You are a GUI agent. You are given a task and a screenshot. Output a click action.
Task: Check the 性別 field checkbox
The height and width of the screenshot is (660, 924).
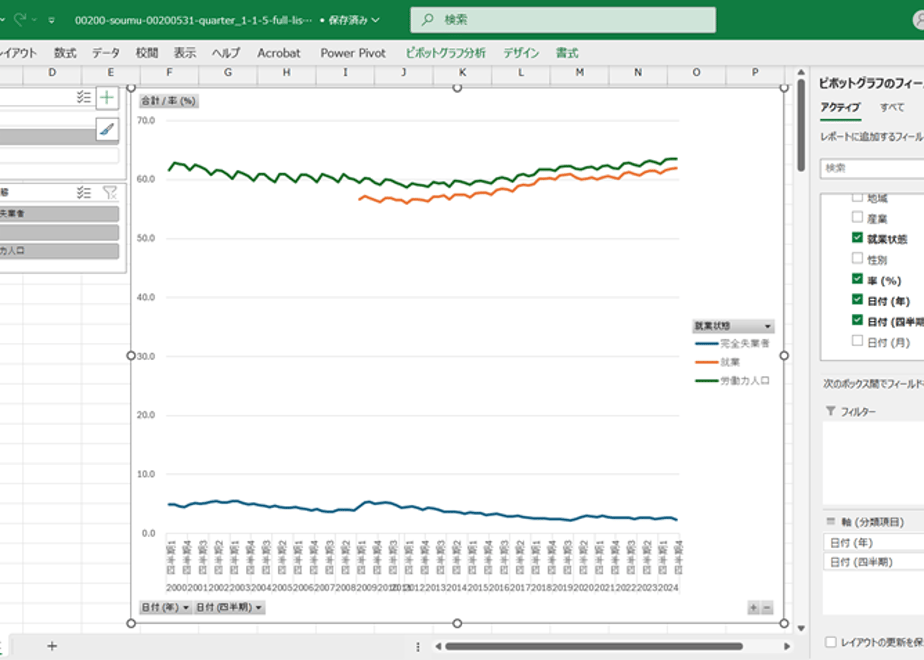click(857, 258)
